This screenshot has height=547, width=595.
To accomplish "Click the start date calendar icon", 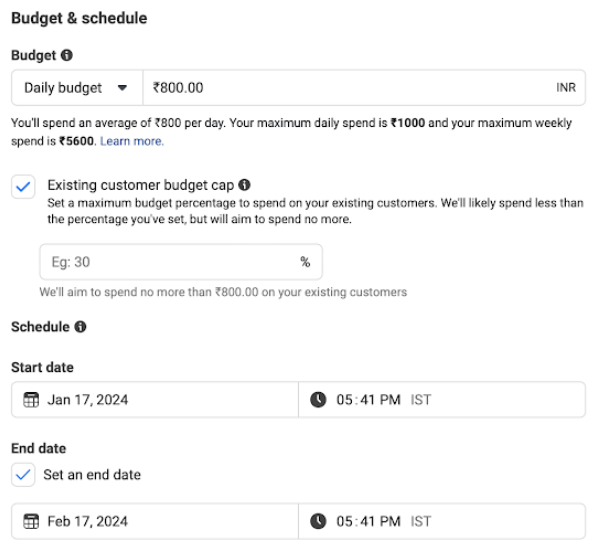I will pos(31,400).
